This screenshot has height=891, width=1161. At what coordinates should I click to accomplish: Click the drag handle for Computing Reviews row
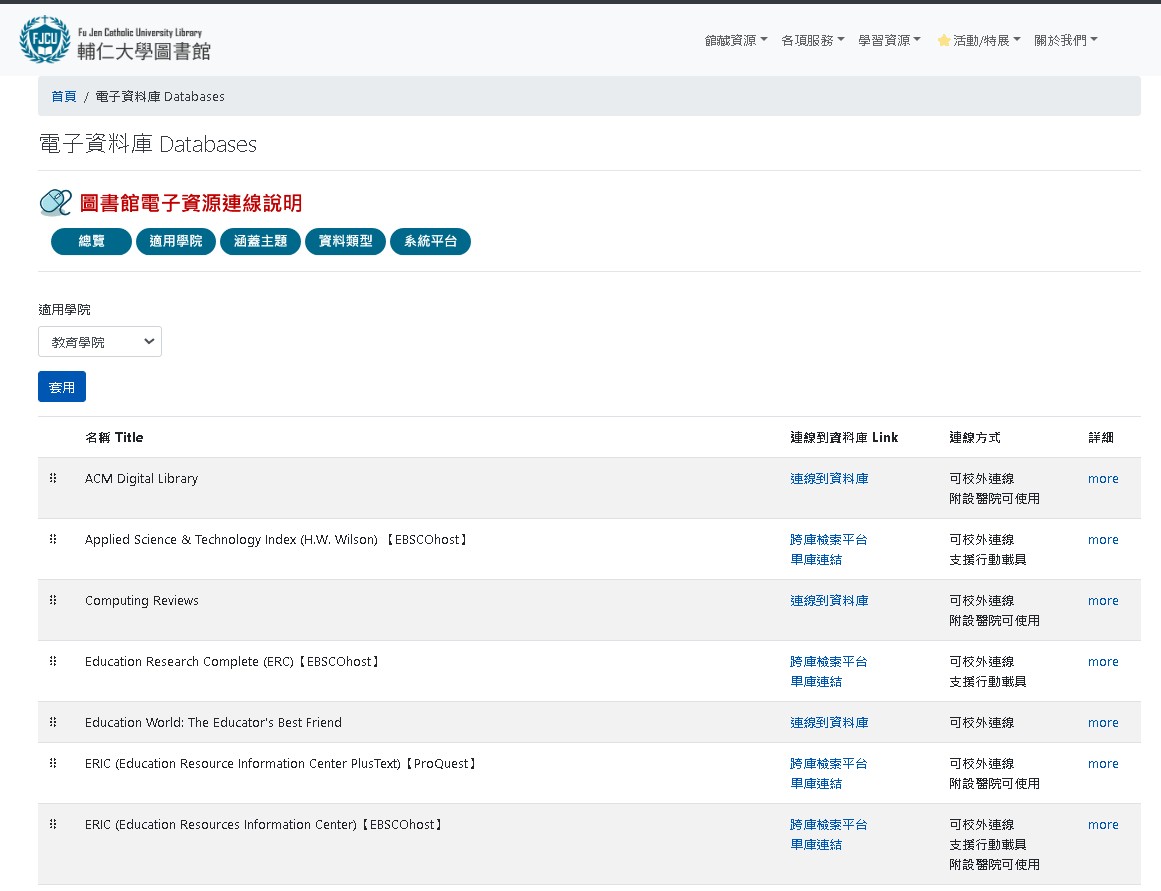[x=53, y=600]
